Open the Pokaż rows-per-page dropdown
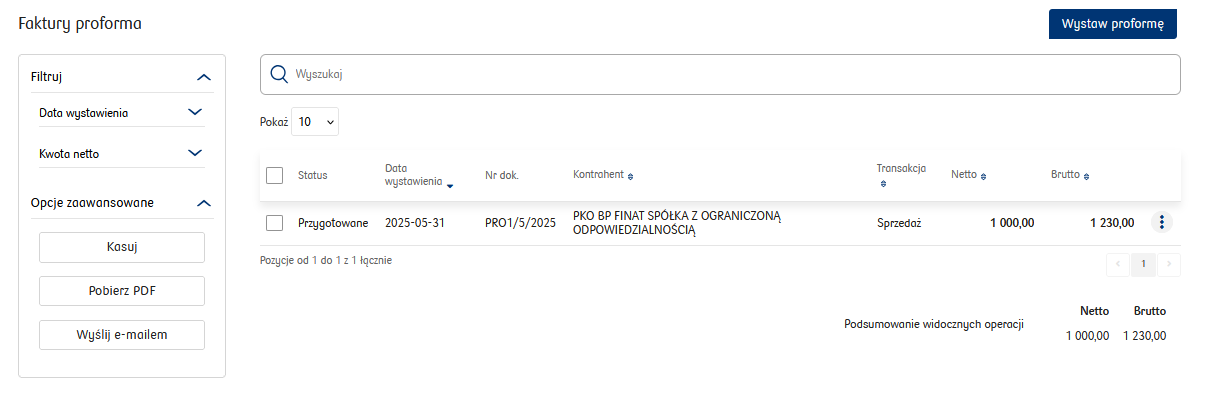 315,121
